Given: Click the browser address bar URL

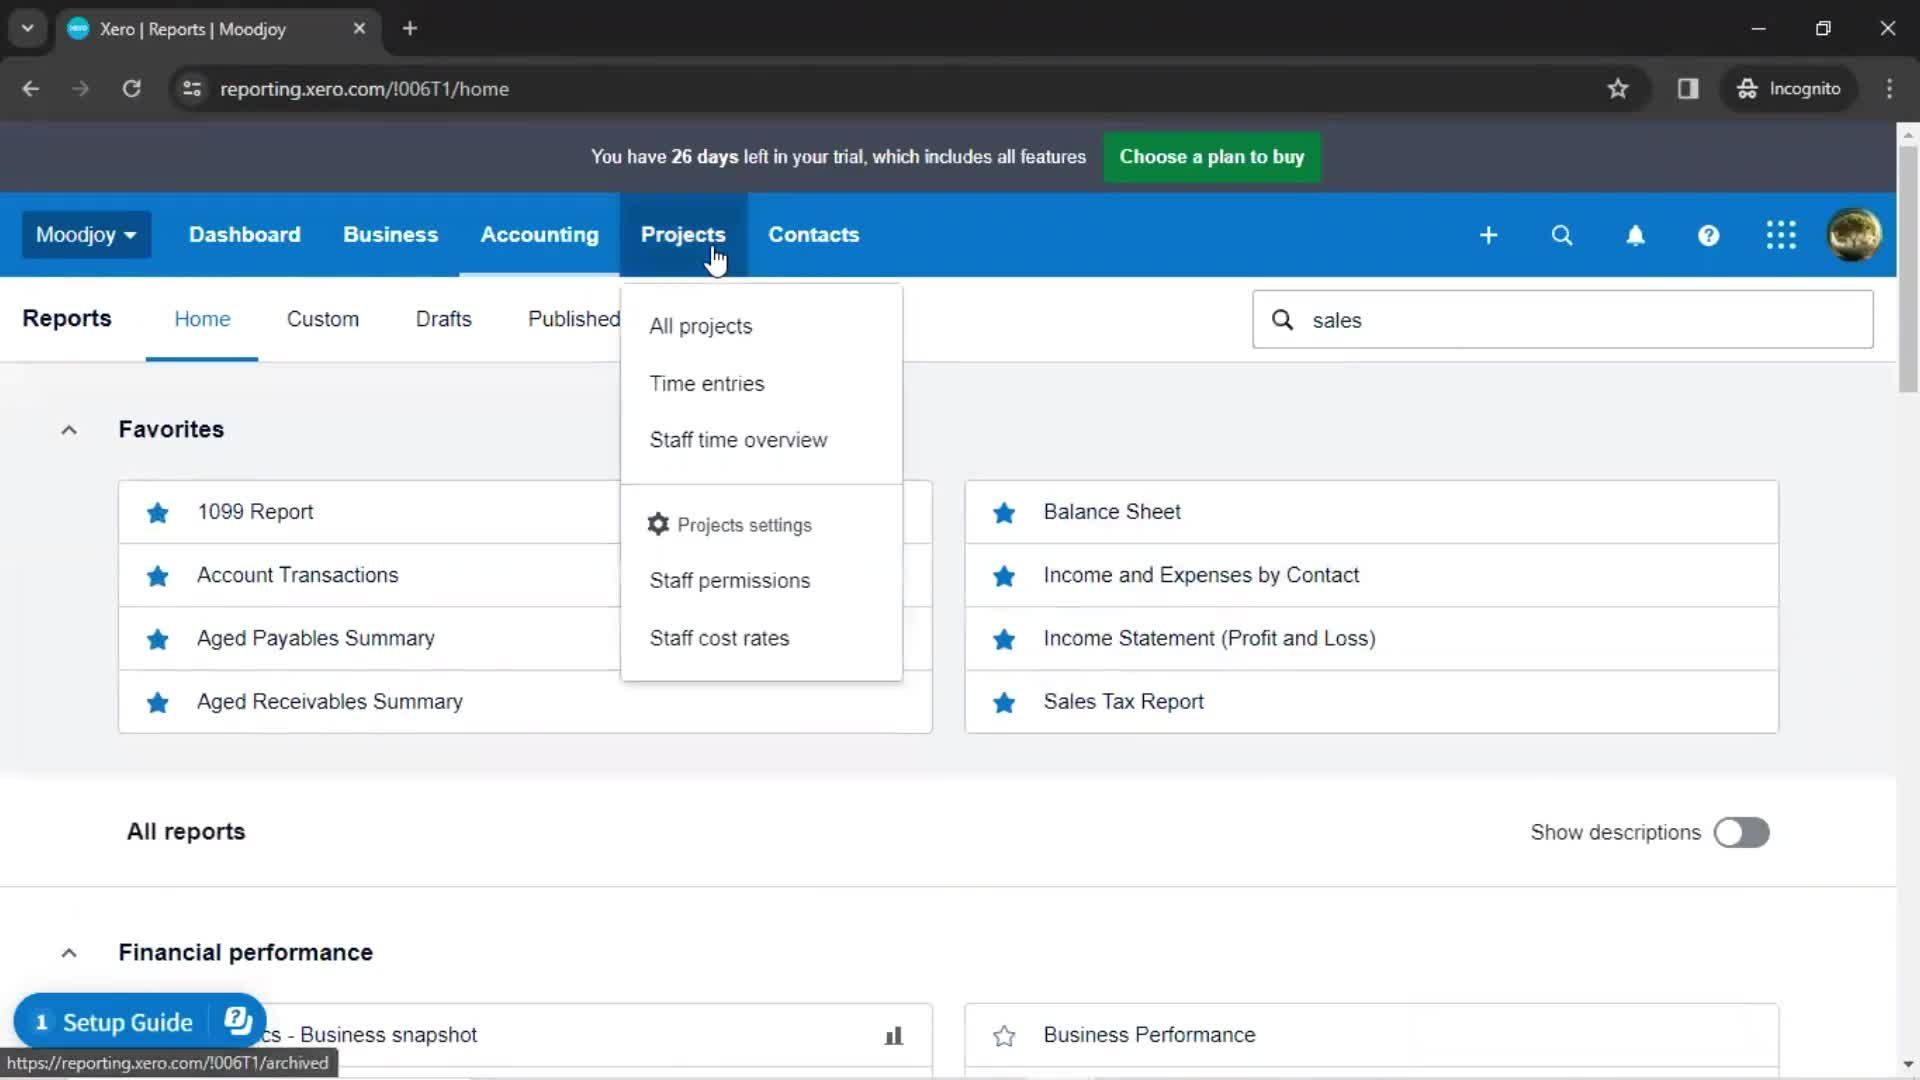Looking at the screenshot, I should coord(364,89).
